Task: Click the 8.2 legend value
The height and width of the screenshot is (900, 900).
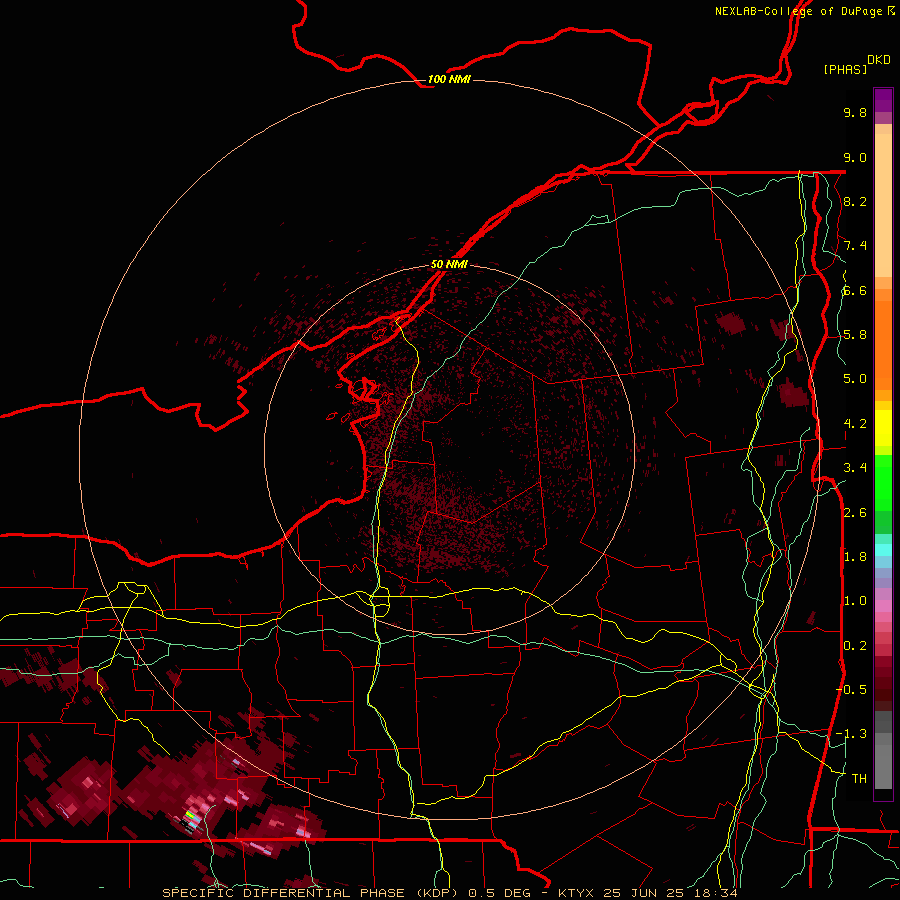Action: click(x=855, y=201)
